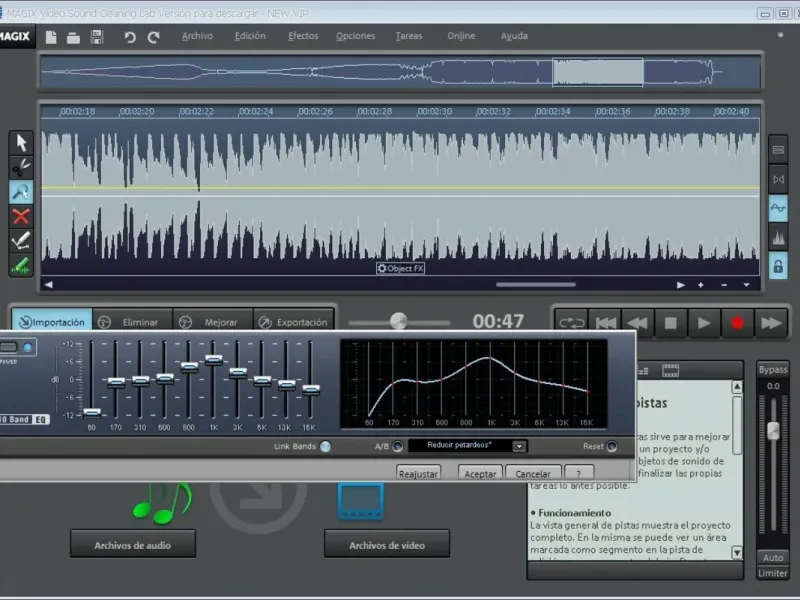The image size is (800, 600).
Task: Open the Efectos menu
Action: 303,36
